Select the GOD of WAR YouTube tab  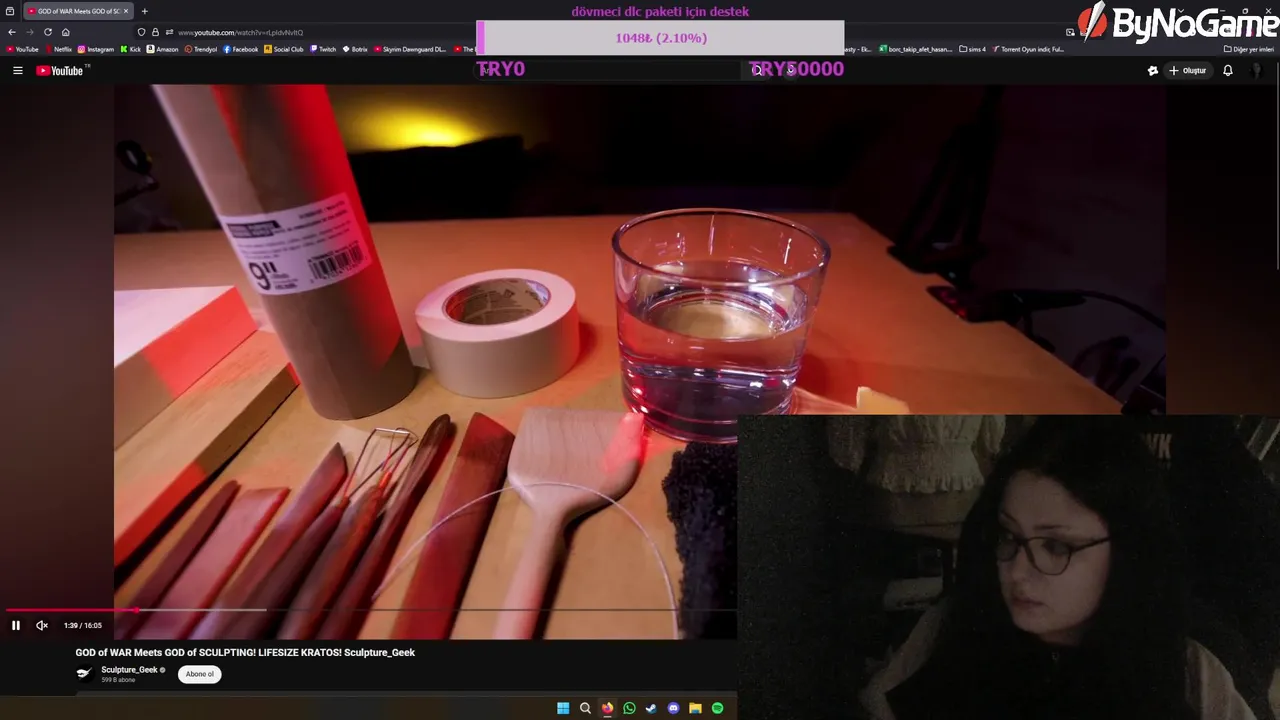click(x=78, y=11)
